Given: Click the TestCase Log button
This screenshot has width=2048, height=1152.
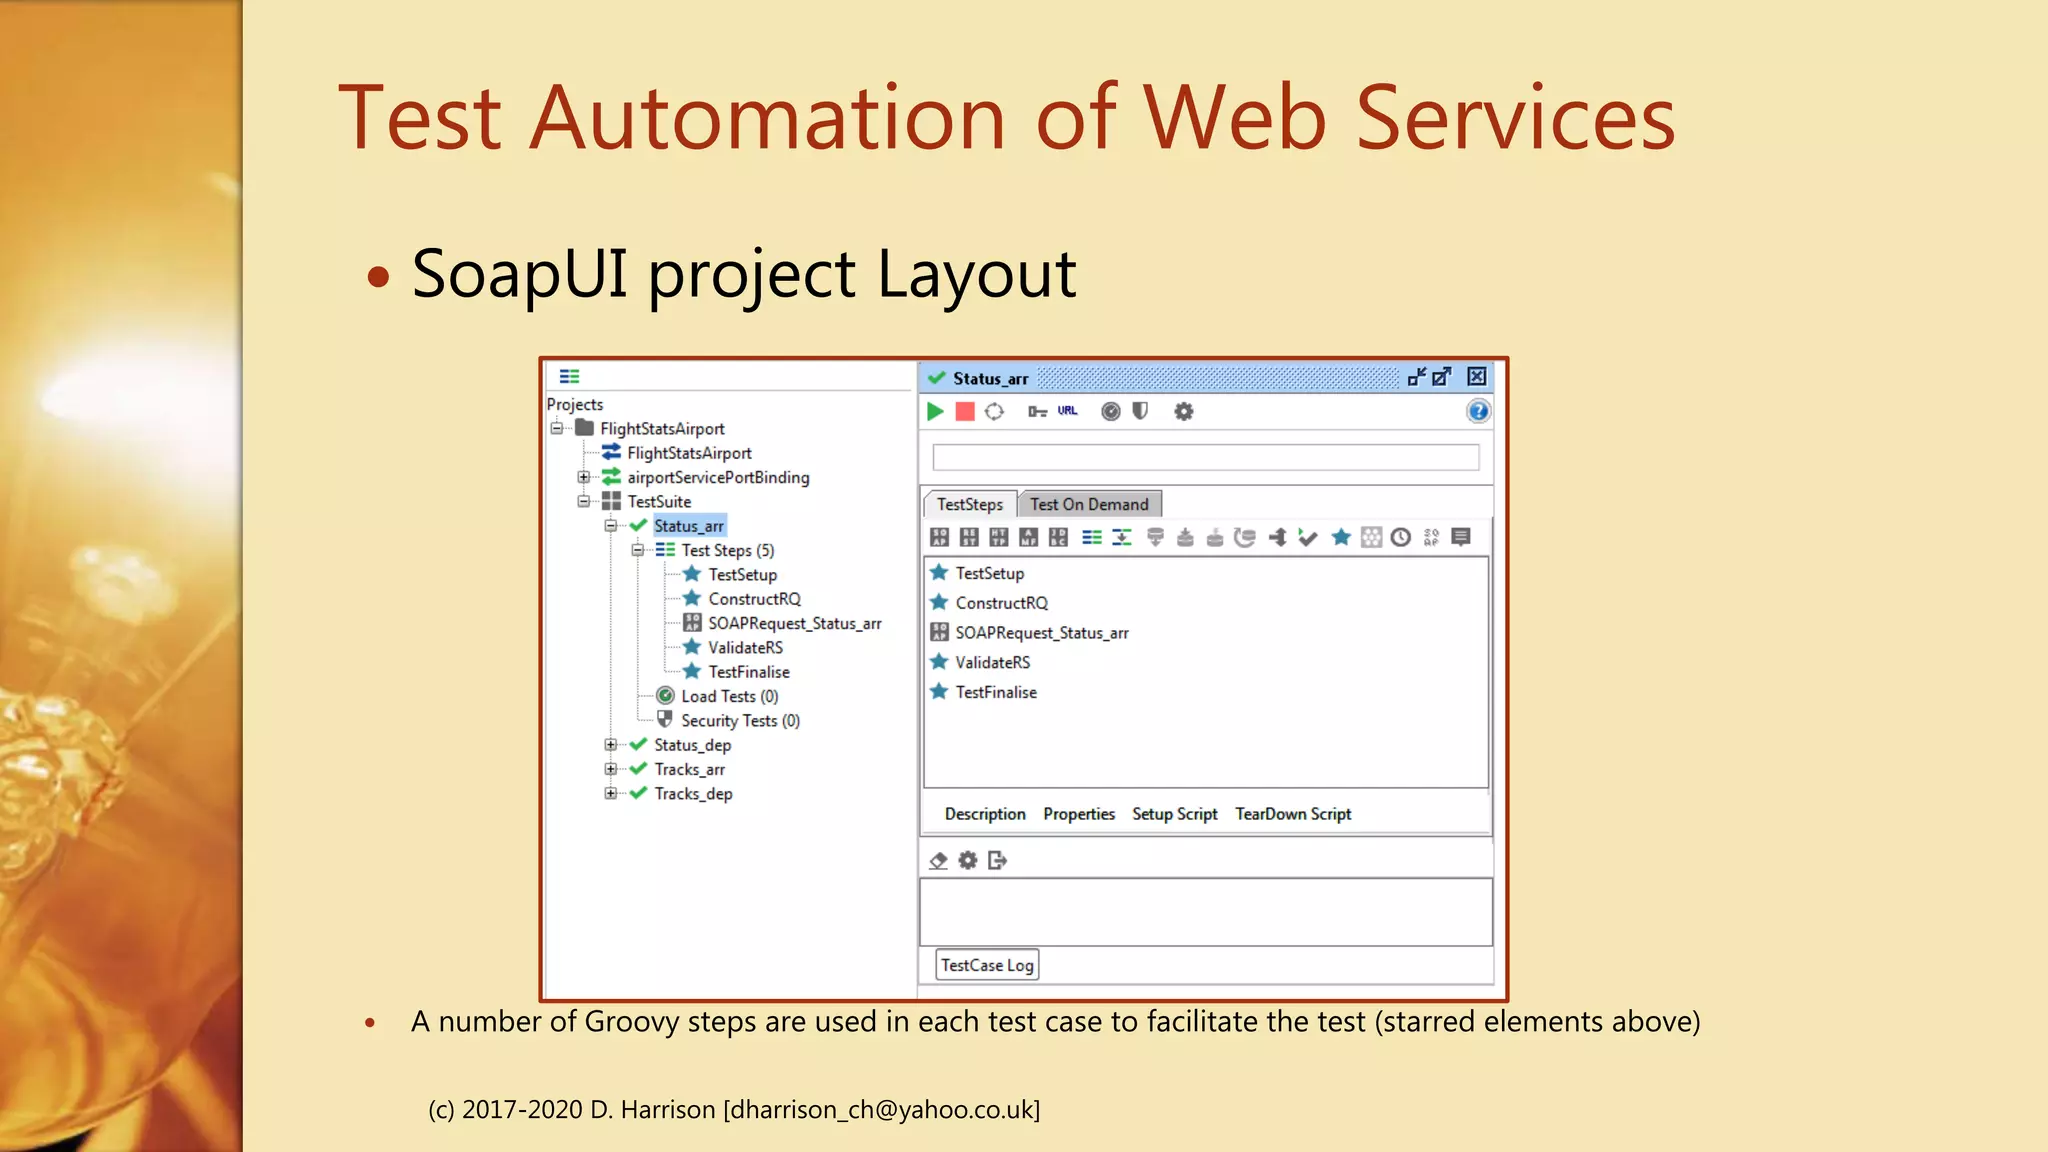Looking at the screenshot, I should coord(987,965).
